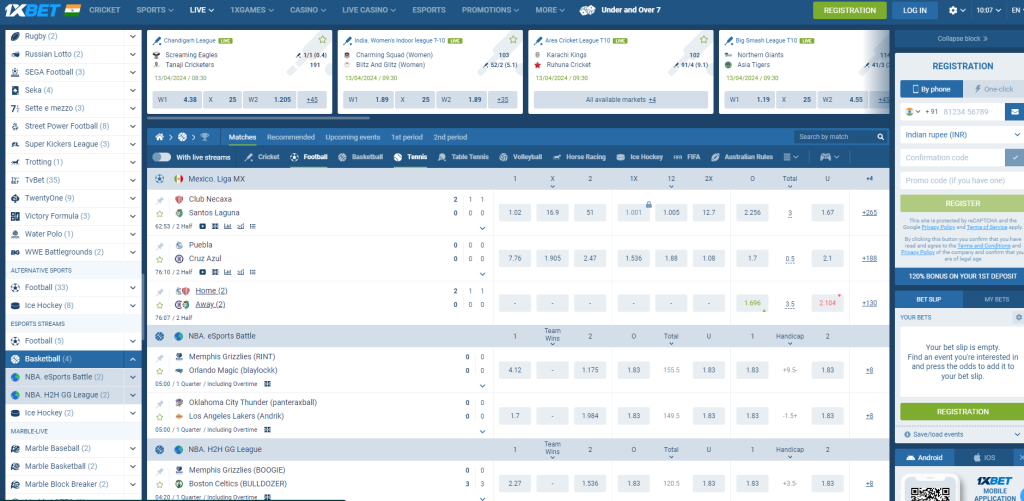This screenshot has height=501, width=1024.
Task: Open the CASINO dropdown menu
Action: 308,10
